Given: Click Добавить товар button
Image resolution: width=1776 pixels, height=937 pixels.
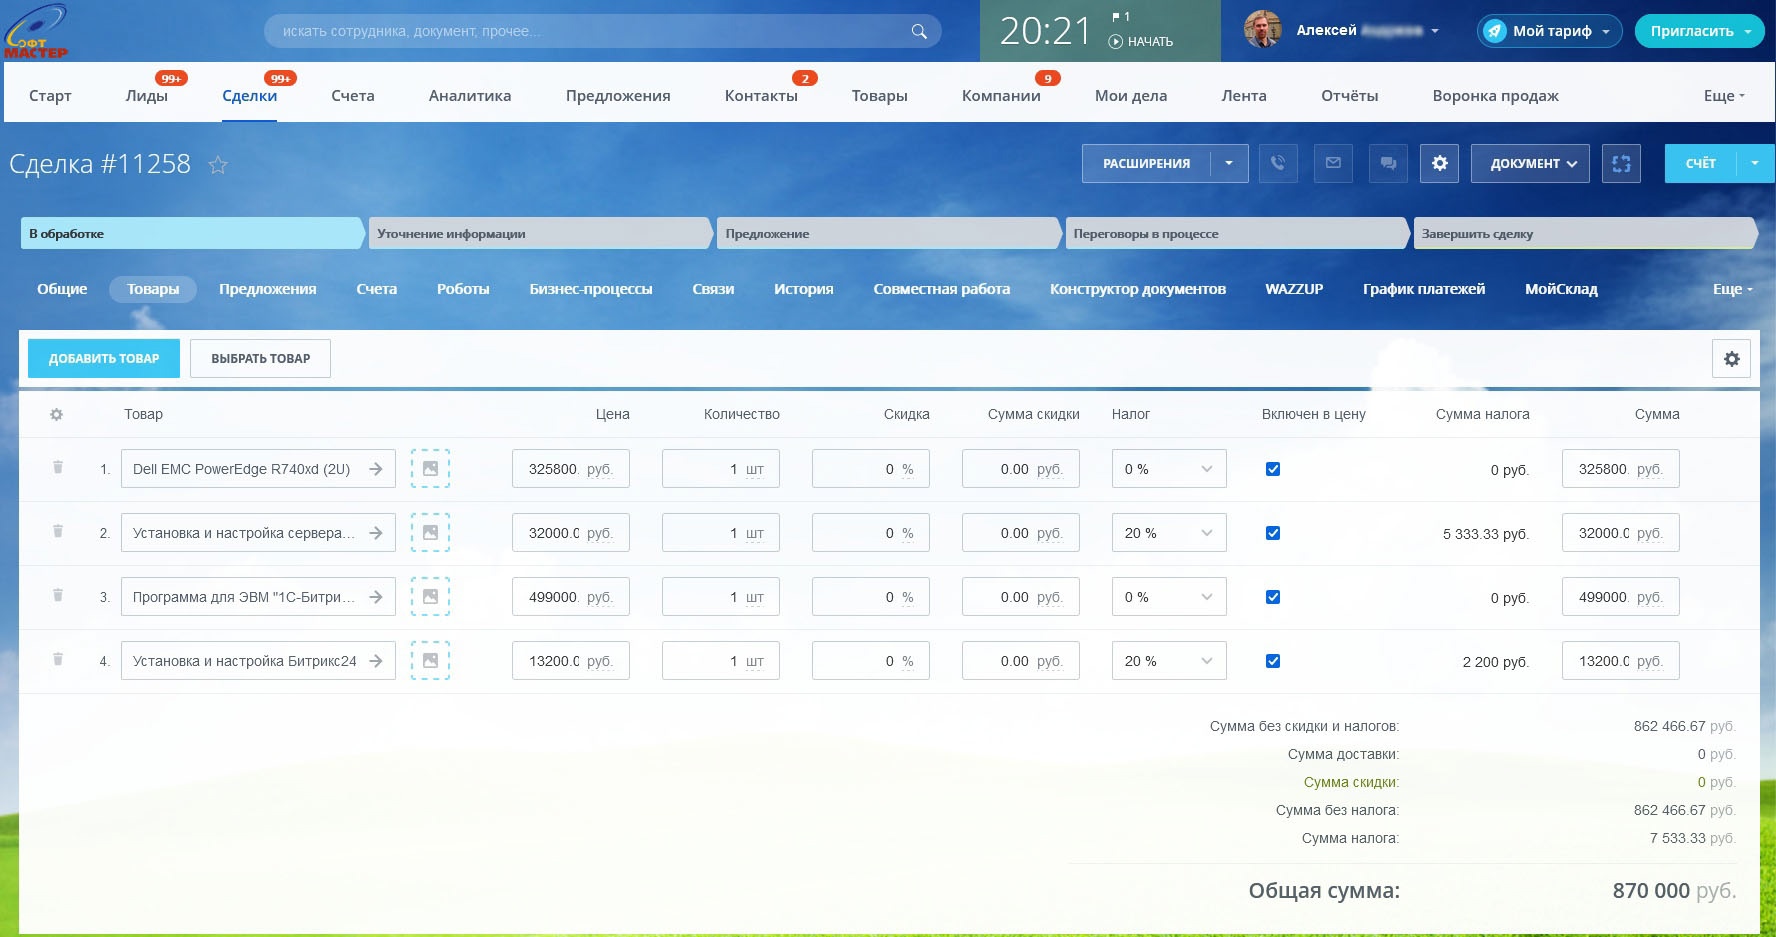Looking at the screenshot, I should [104, 358].
